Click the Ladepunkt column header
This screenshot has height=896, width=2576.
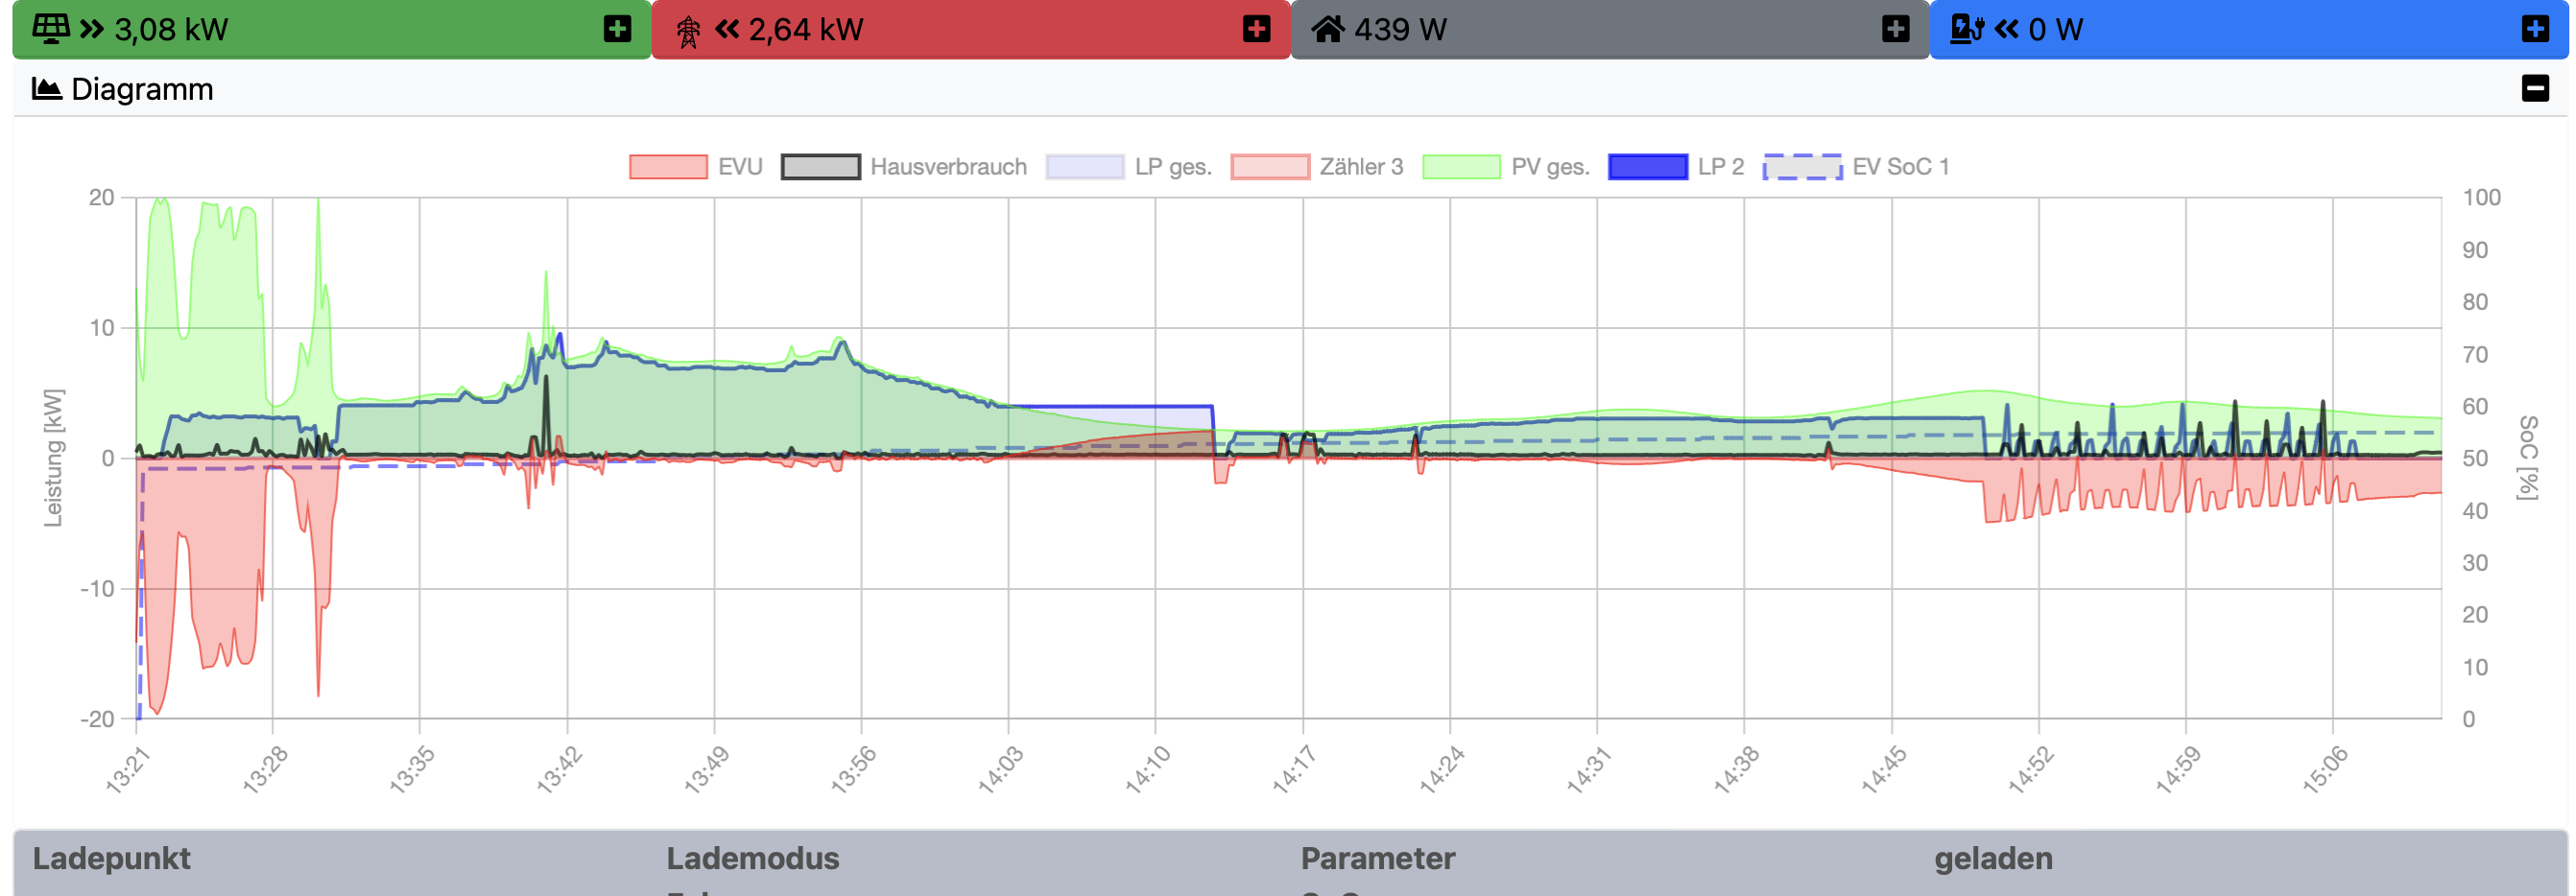click(111, 858)
